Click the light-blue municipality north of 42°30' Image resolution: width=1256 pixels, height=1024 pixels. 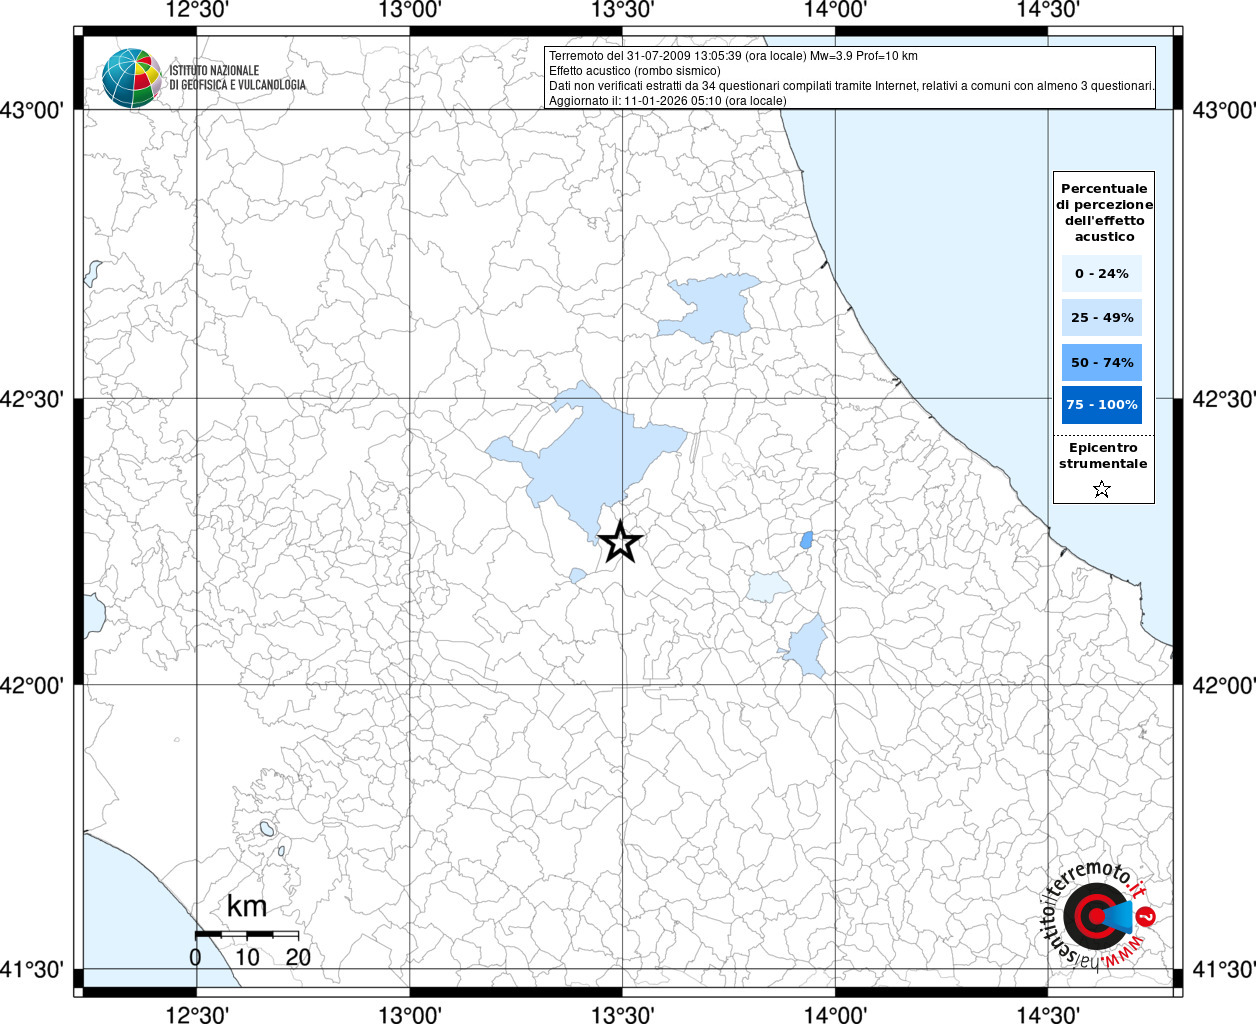pos(710,307)
